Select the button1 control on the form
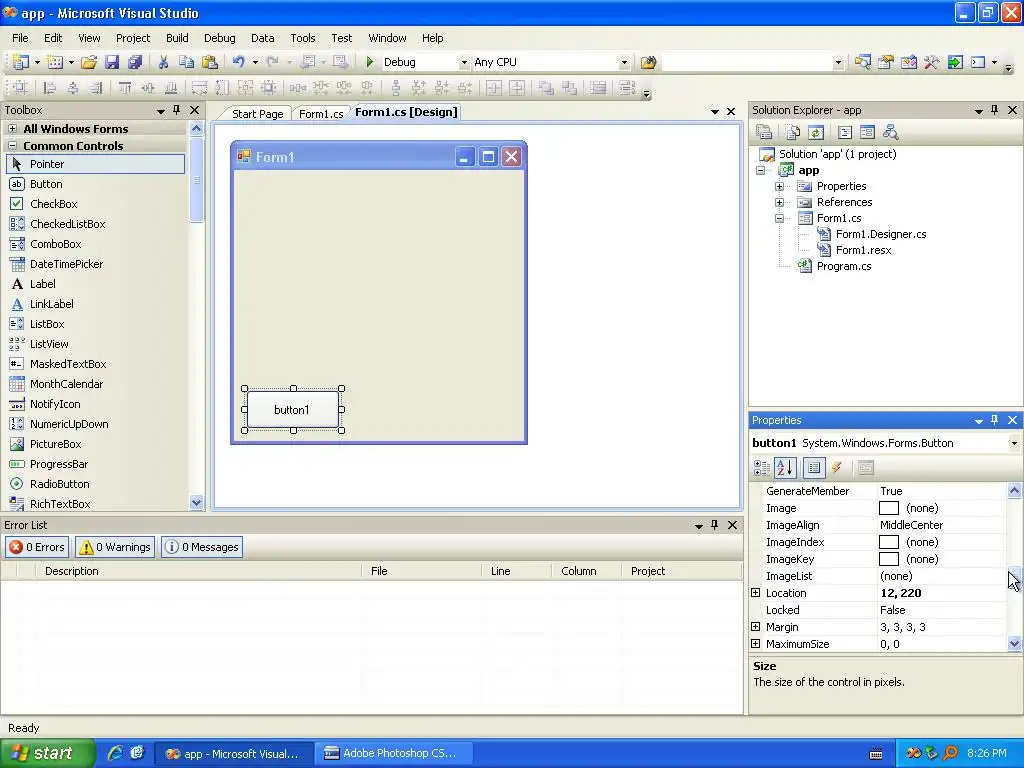This screenshot has height=768, width=1024. click(293, 409)
